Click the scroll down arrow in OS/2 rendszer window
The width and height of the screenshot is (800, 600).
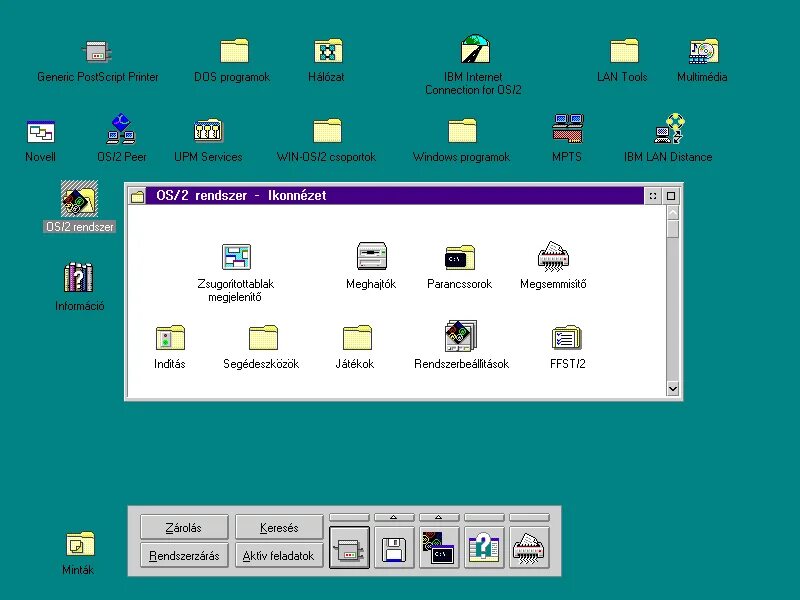[672, 389]
